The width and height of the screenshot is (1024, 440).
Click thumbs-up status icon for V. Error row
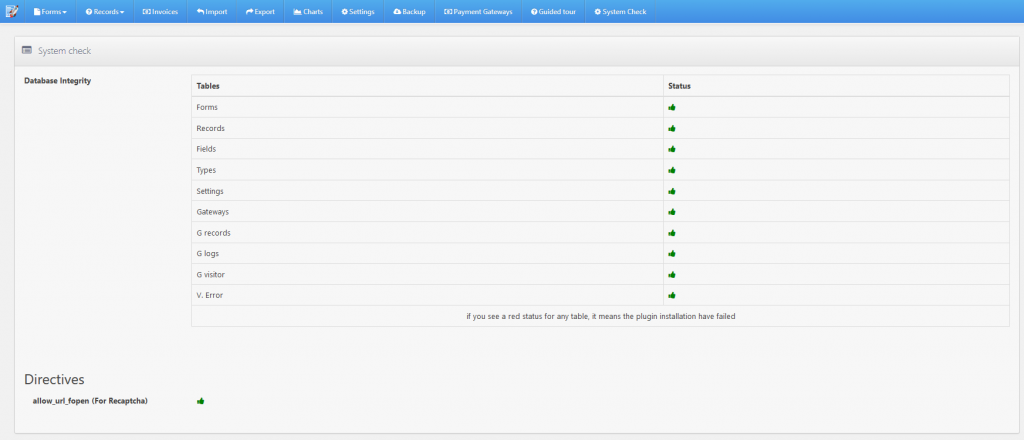pos(672,295)
